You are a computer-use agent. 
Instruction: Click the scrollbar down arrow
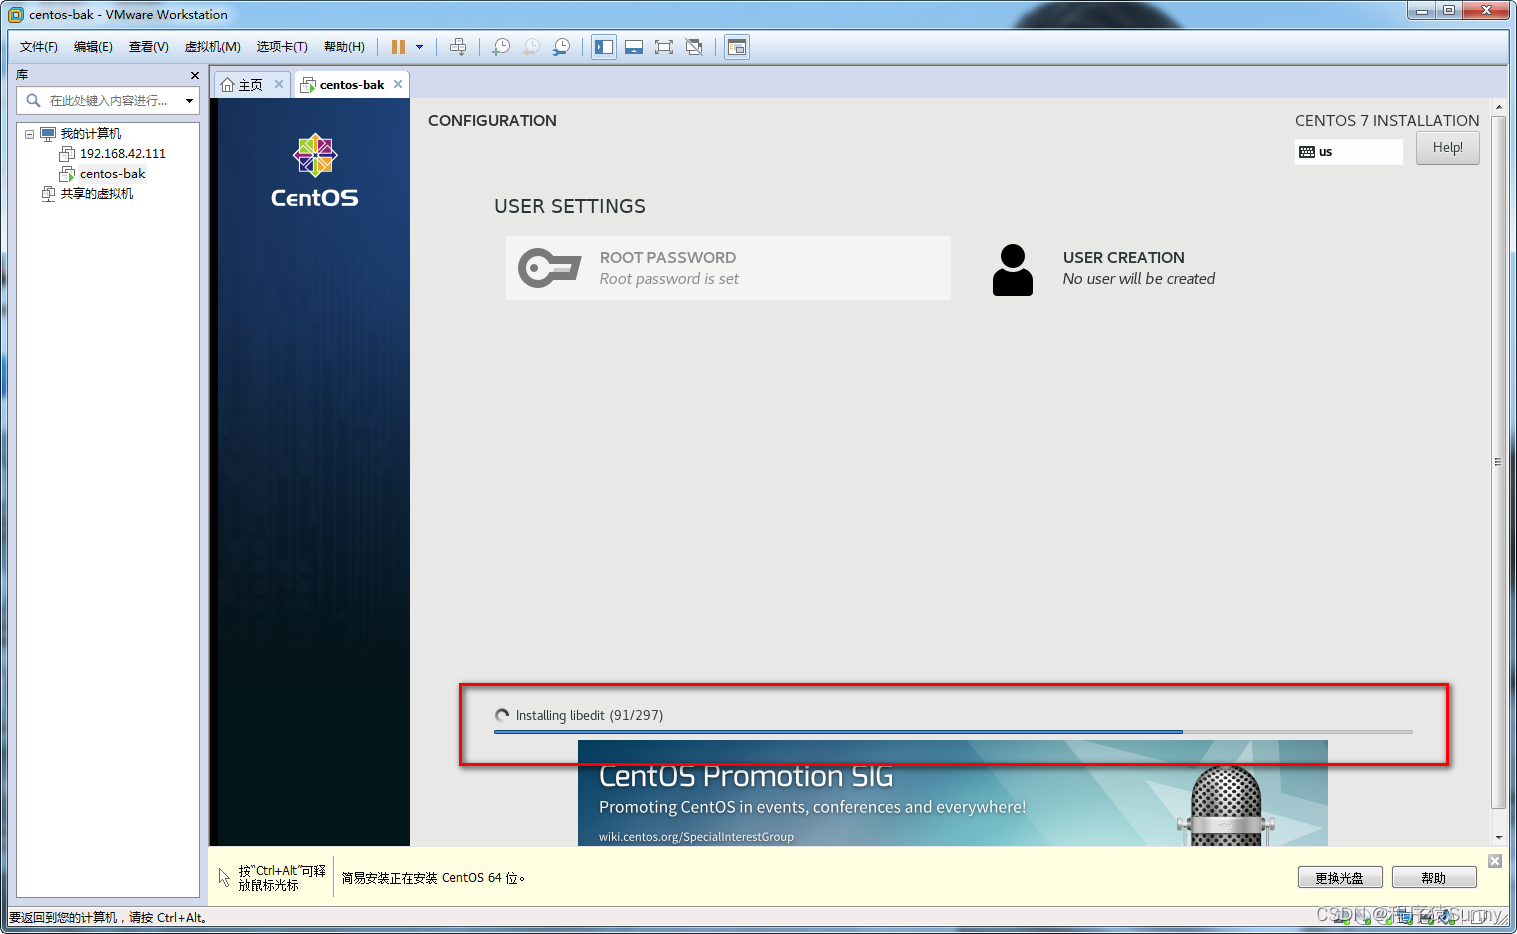click(1498, 838)
